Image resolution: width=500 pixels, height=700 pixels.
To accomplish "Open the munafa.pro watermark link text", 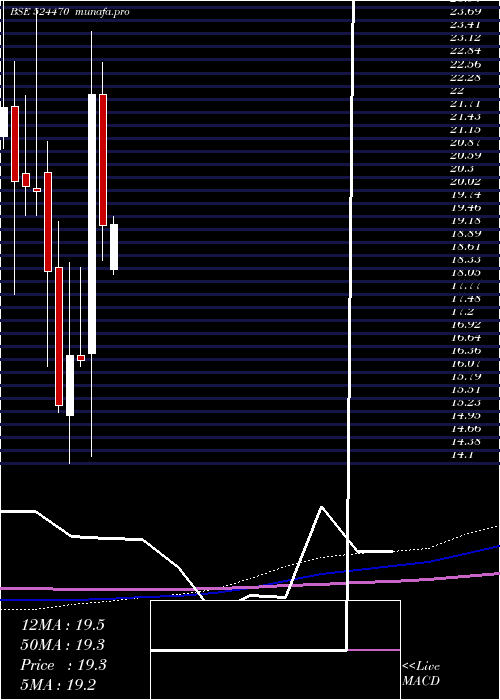I will coord(103,12).
